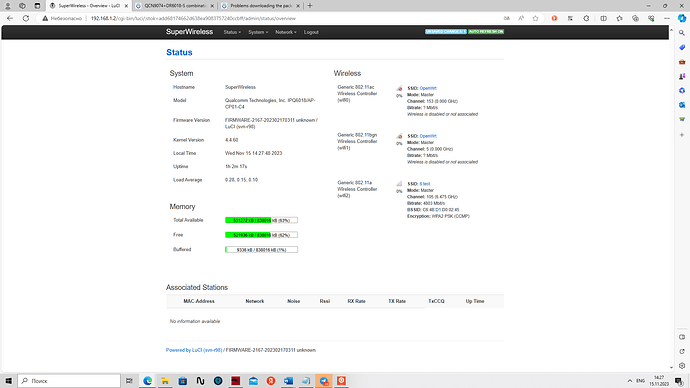Open the notification center icon in system tray
The image size is (690, 388).
click(679, 381)
